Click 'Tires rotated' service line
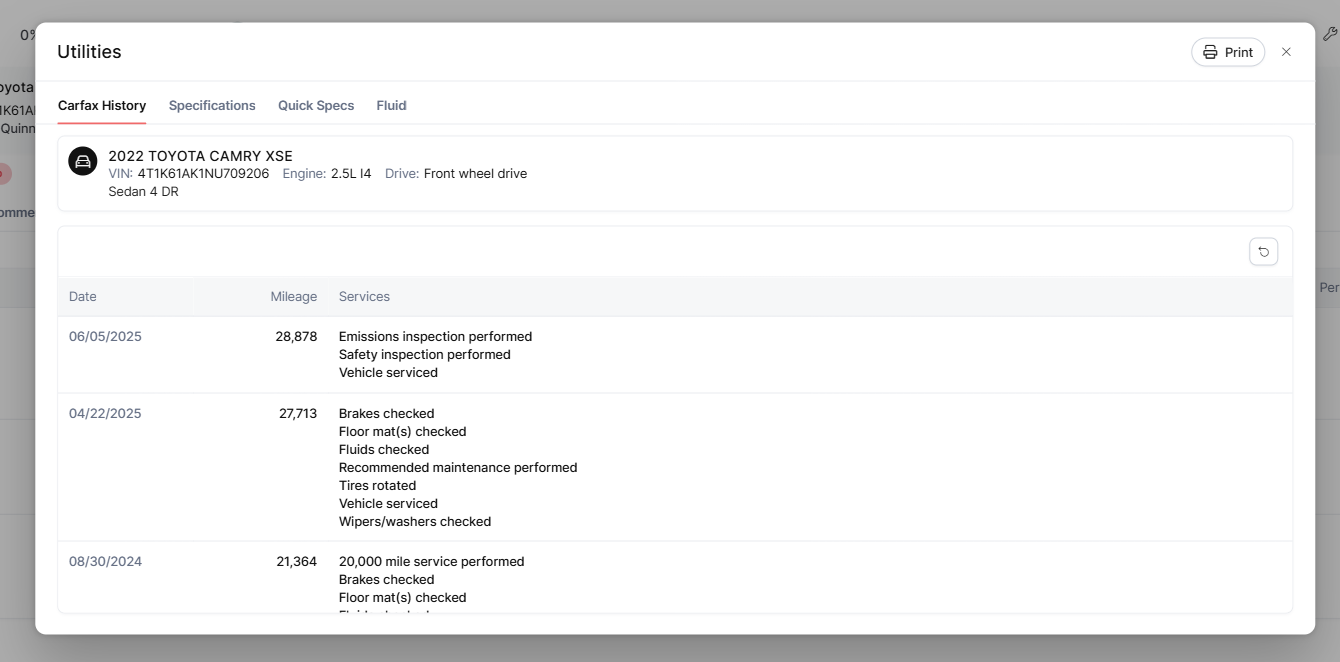Viewport: 1340px width, 662px height. [377, 486]
